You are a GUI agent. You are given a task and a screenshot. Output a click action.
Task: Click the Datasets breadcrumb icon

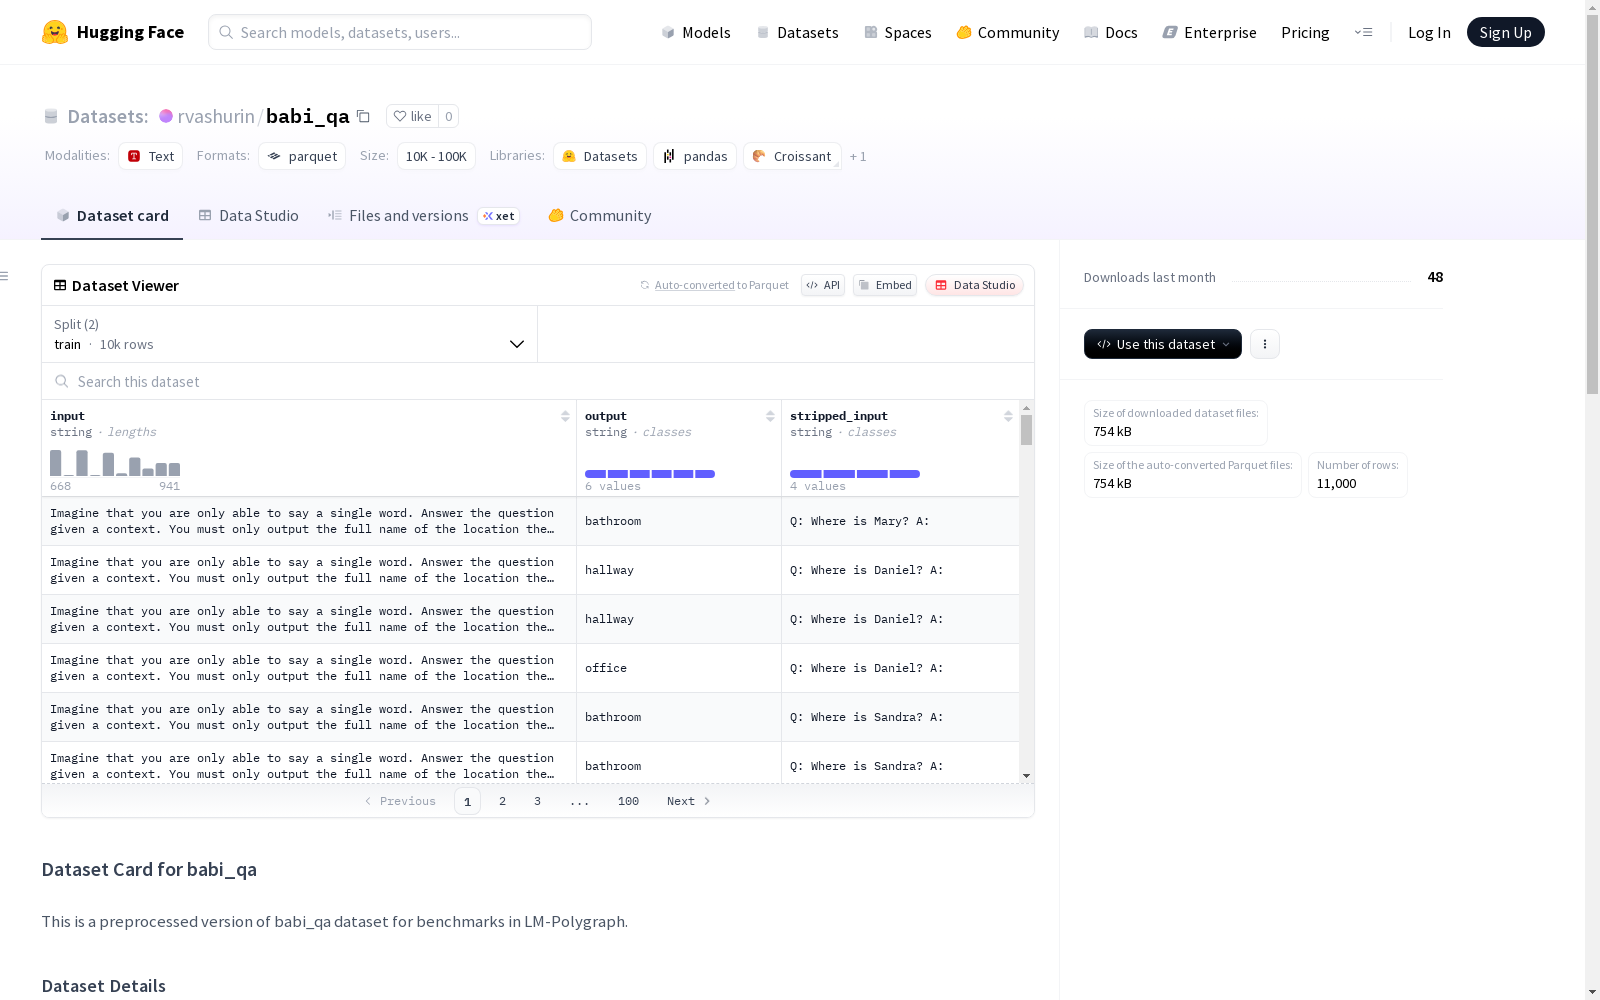pos(51,116)
